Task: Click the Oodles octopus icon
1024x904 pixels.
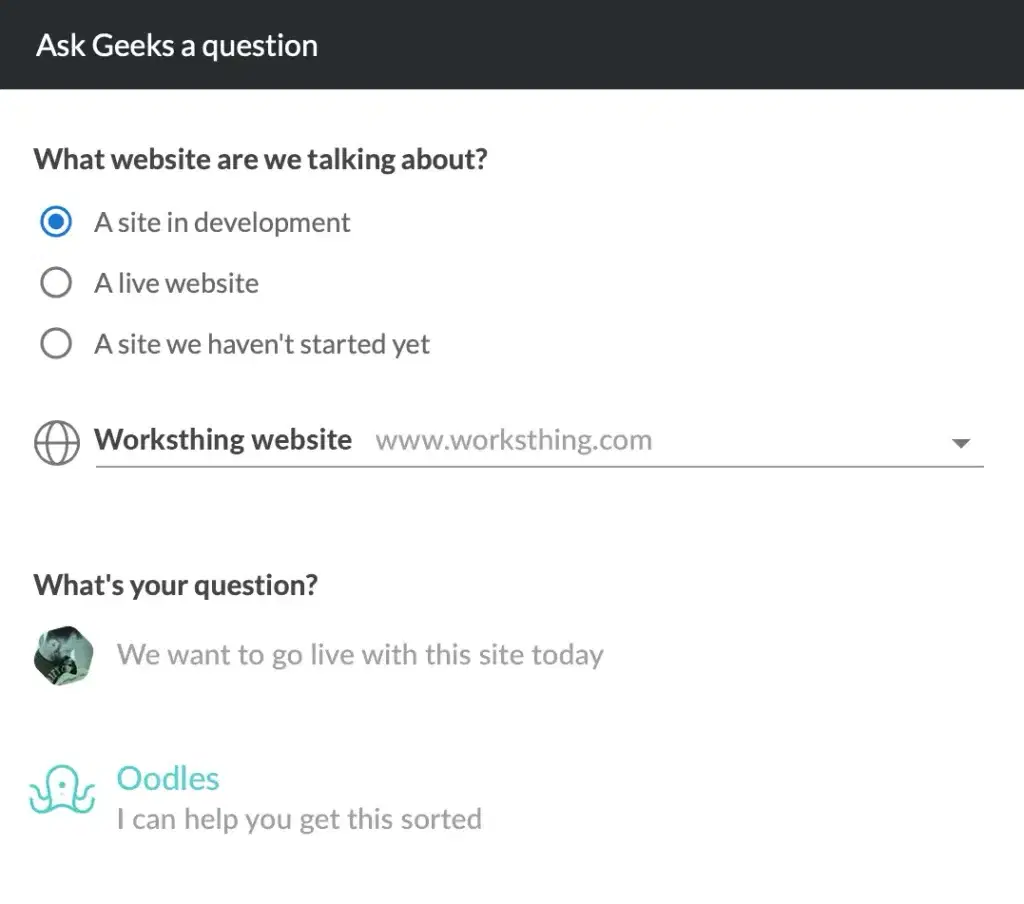Action: [x=62, y=790]
